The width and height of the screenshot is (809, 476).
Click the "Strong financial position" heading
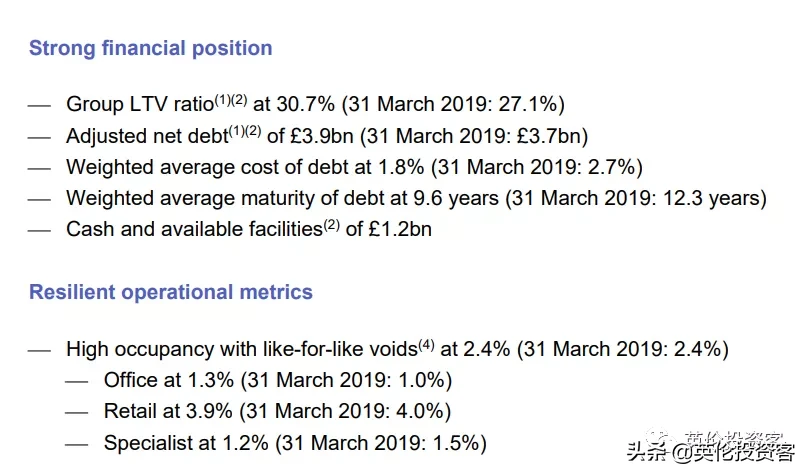(150, 48)
